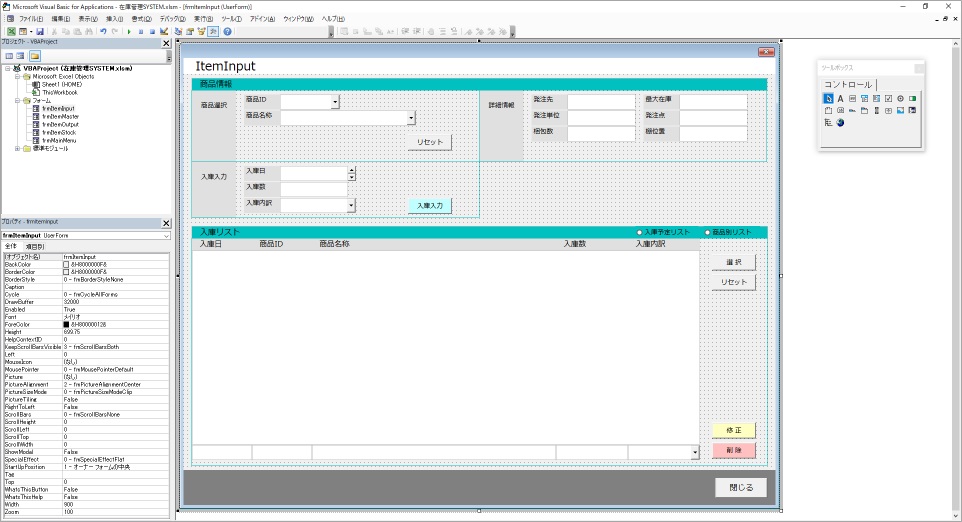Pick the ListBox control in the Toolbox

point(876,99)
